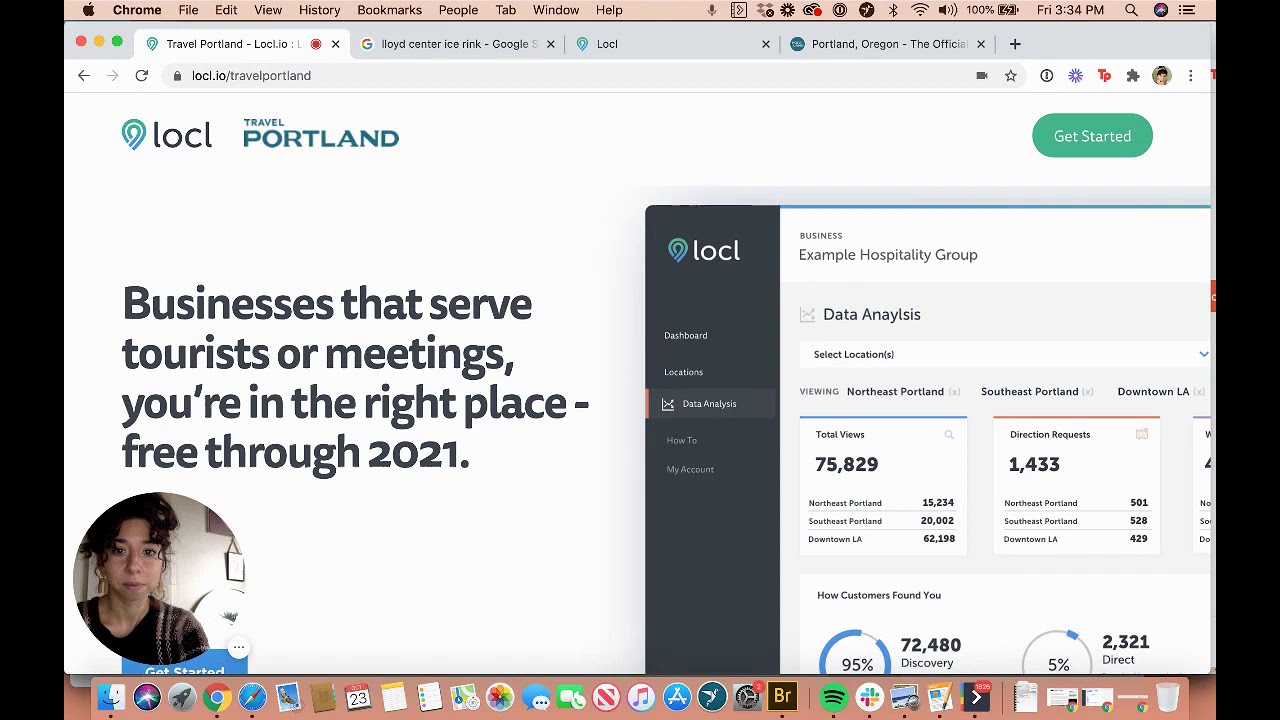Click the Travel Portland logo
This screenshot has height=720, width=1280.
tap(321, 133)
